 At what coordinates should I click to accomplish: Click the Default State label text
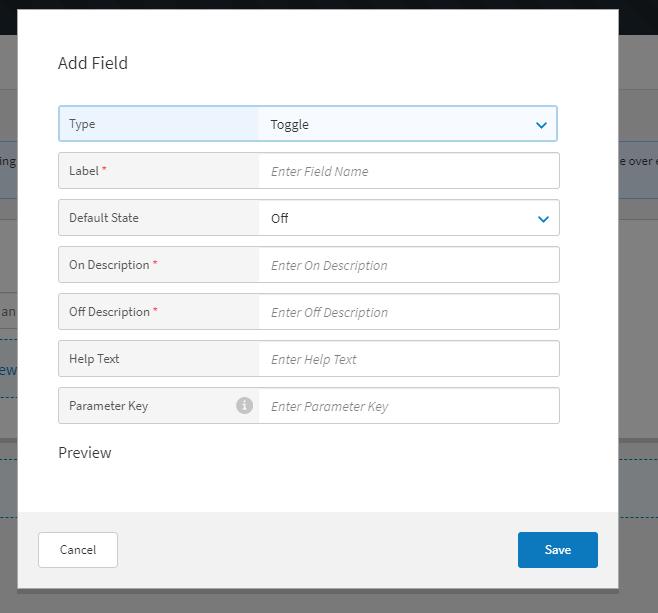coord(104,218)
